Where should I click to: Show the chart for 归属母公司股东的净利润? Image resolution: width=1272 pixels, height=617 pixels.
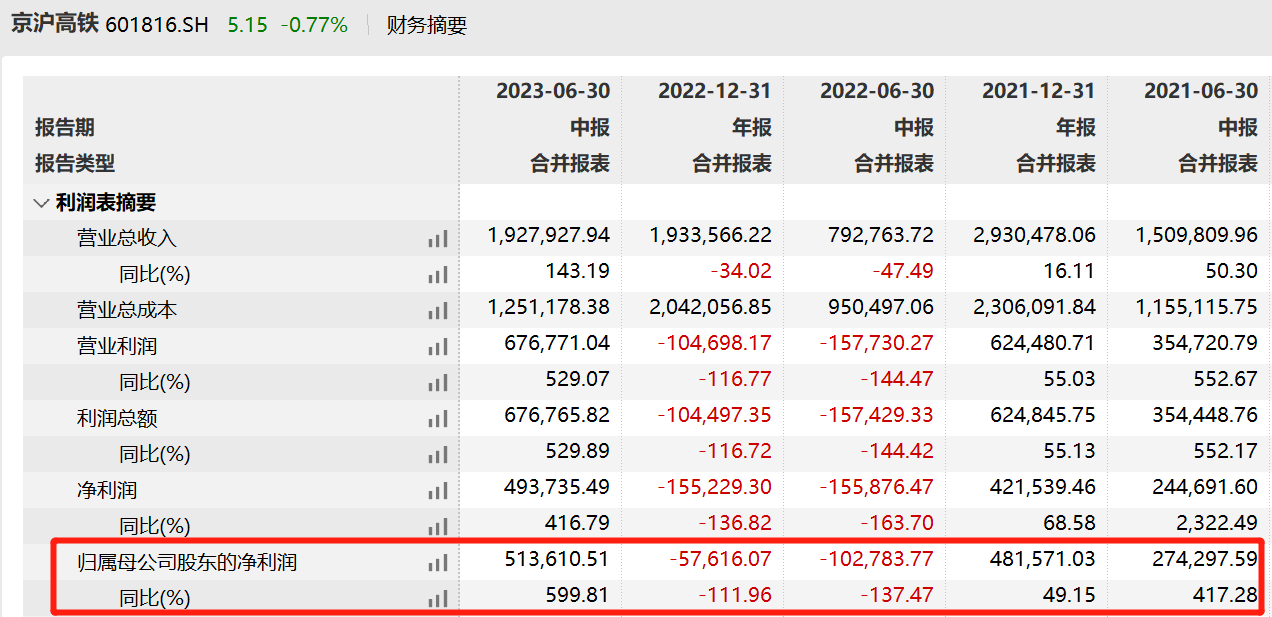coord(437,562)
